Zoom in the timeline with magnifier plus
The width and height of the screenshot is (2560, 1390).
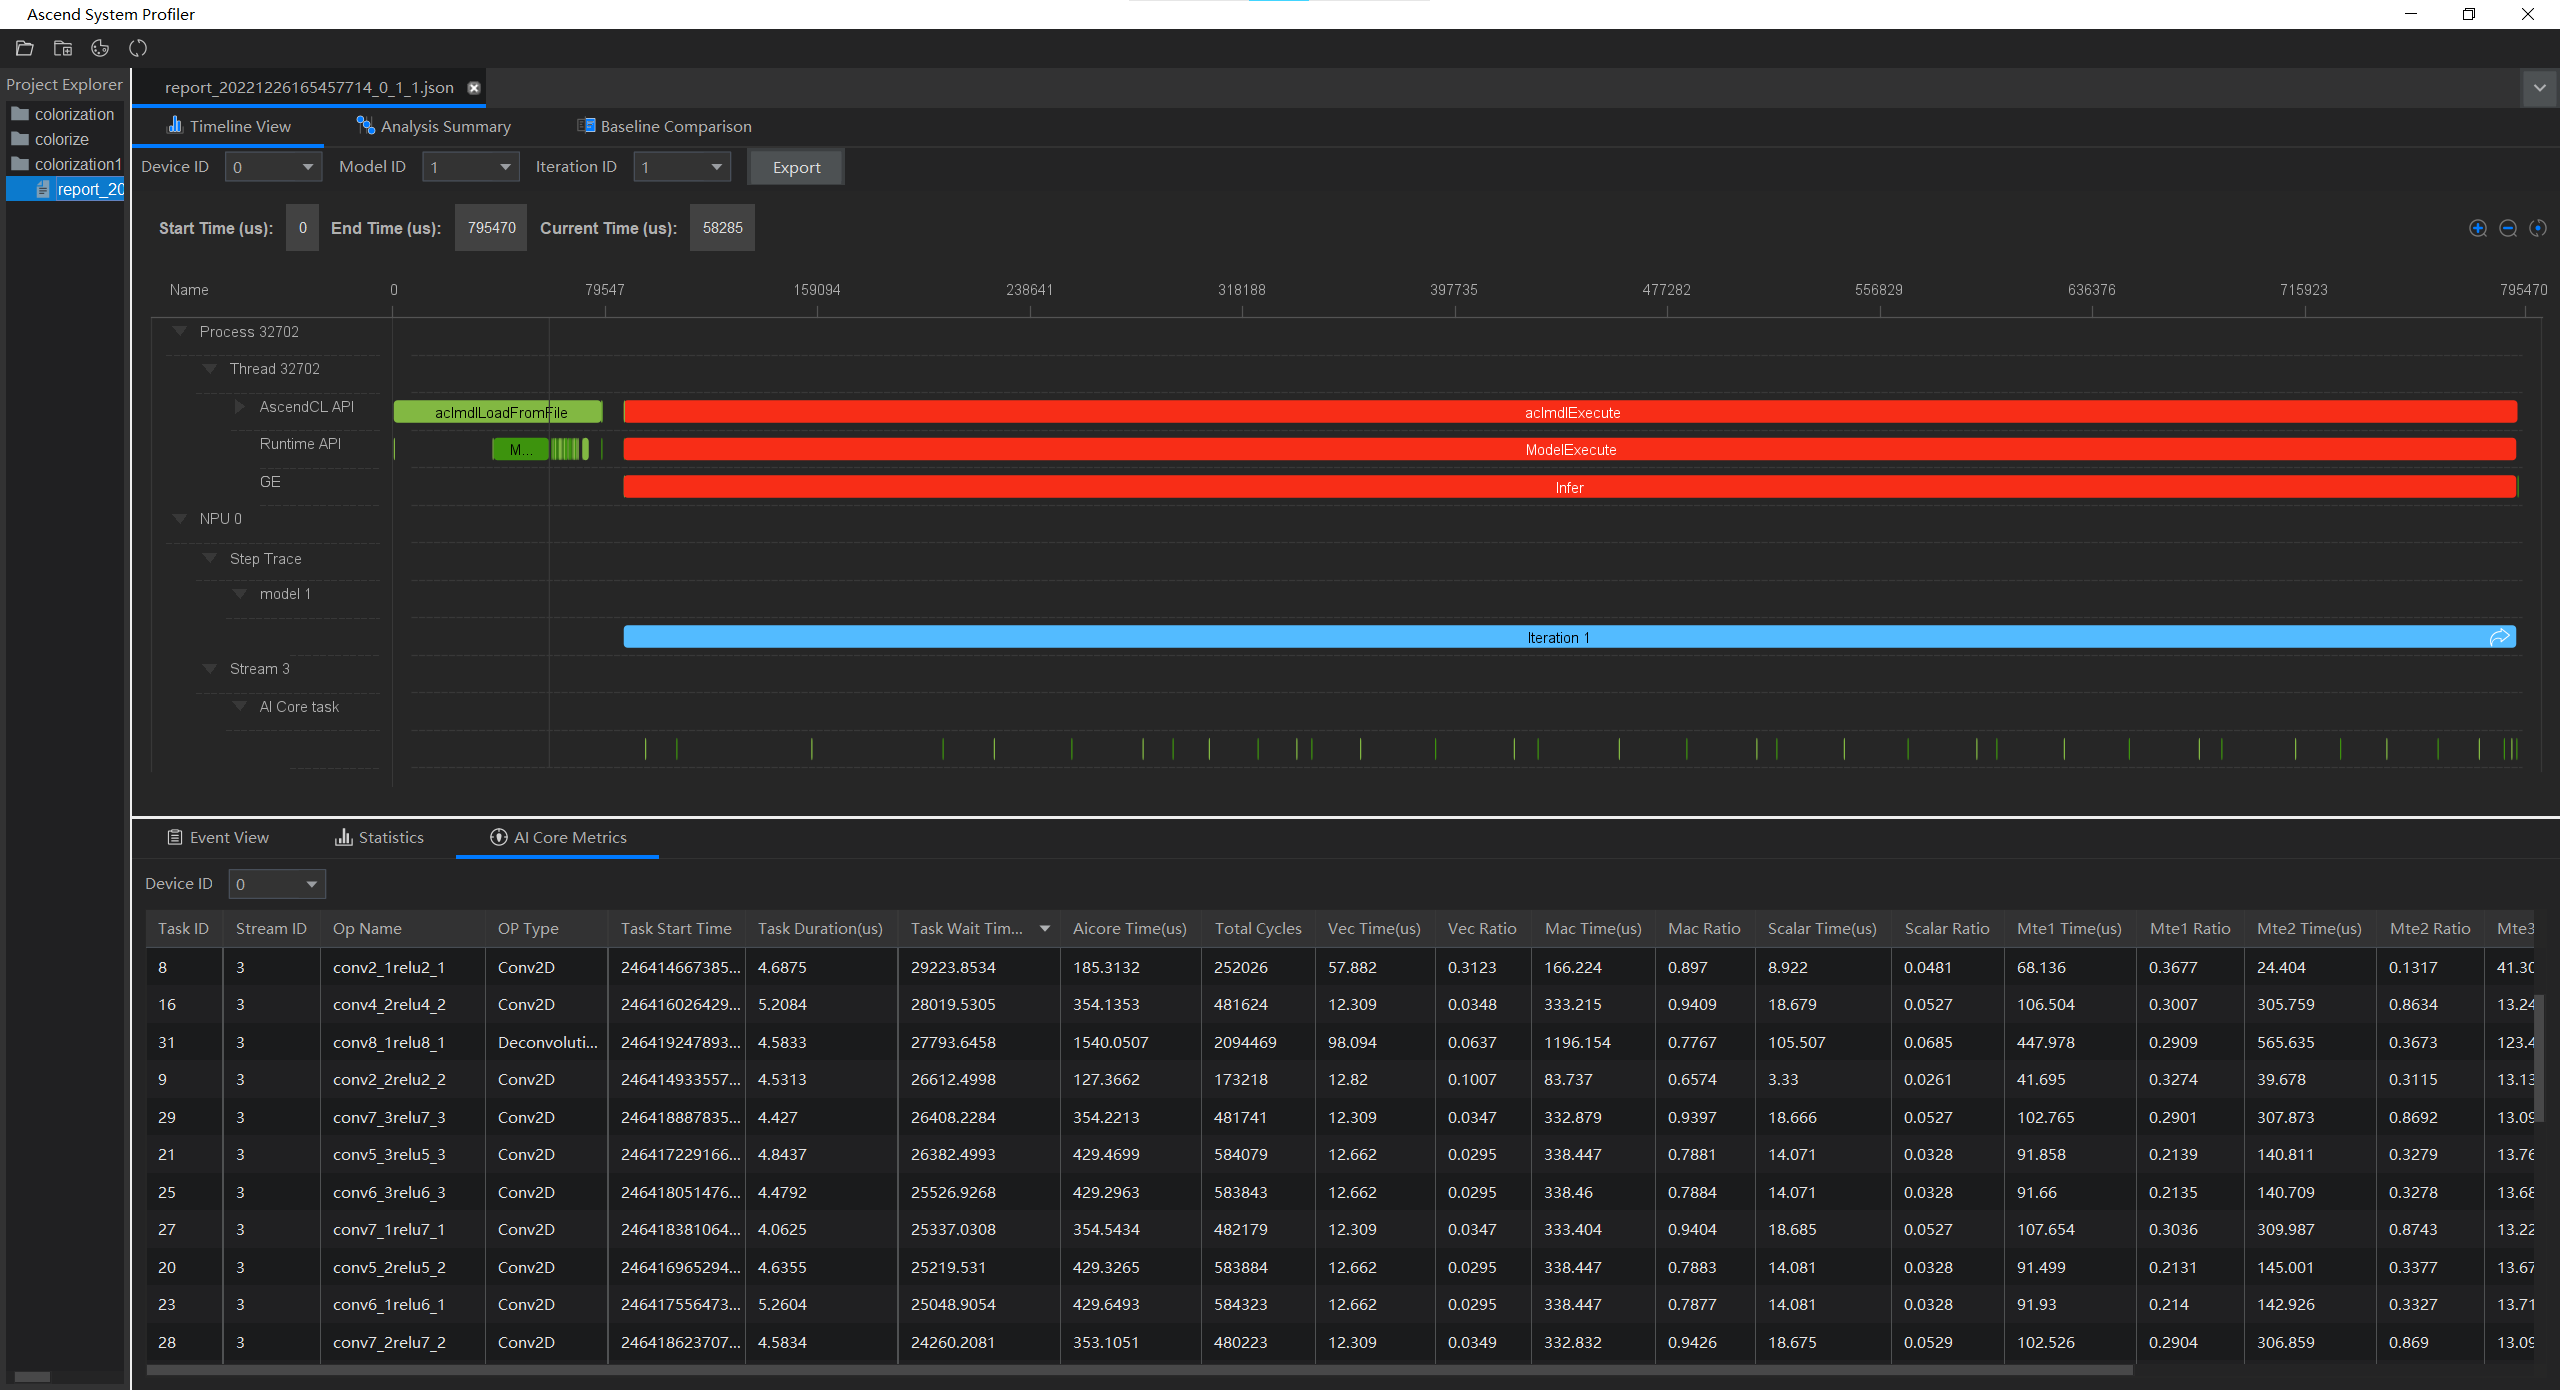2478,228
